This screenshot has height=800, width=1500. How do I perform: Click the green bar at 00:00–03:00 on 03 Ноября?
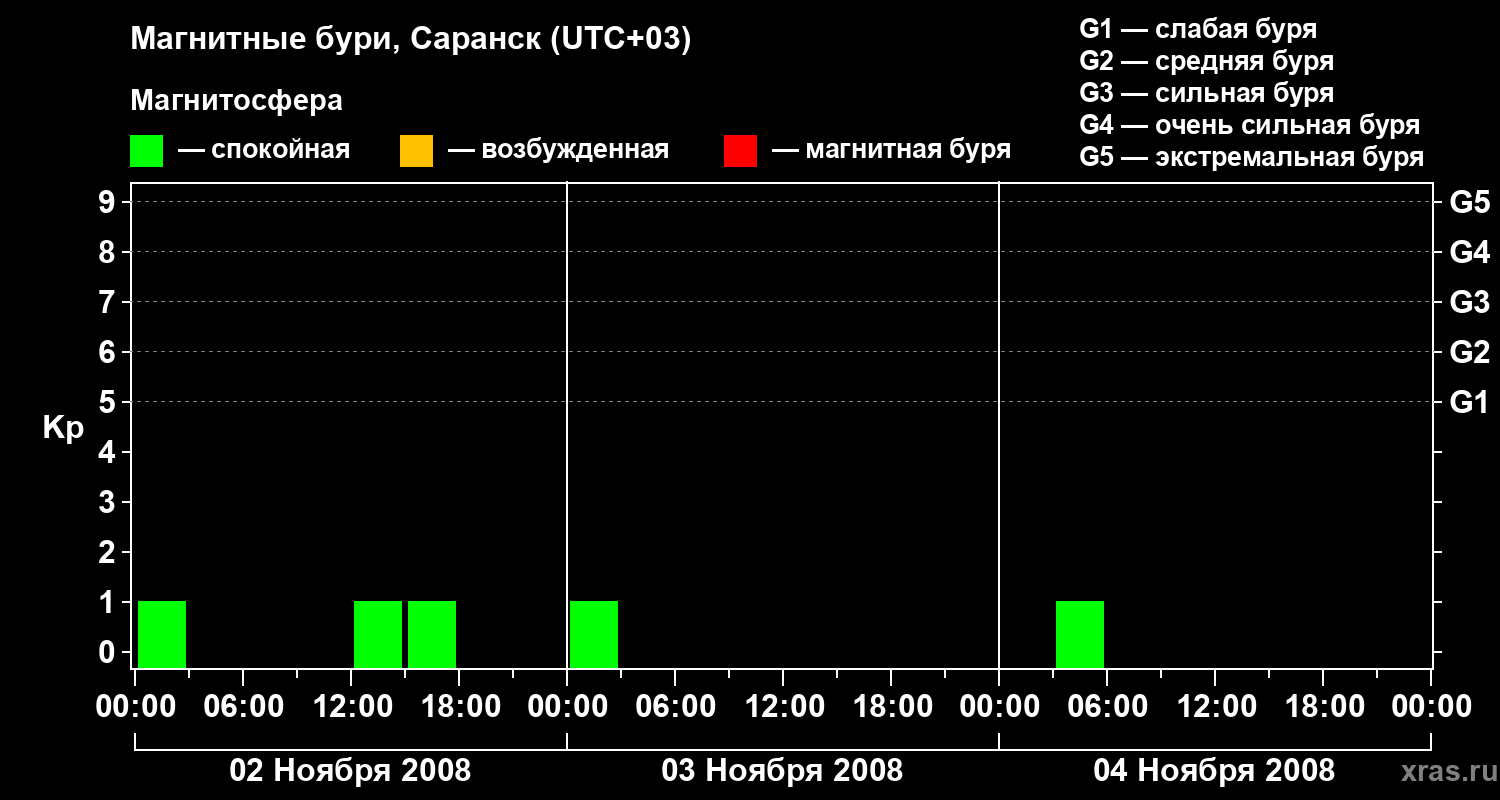[594, 634]
